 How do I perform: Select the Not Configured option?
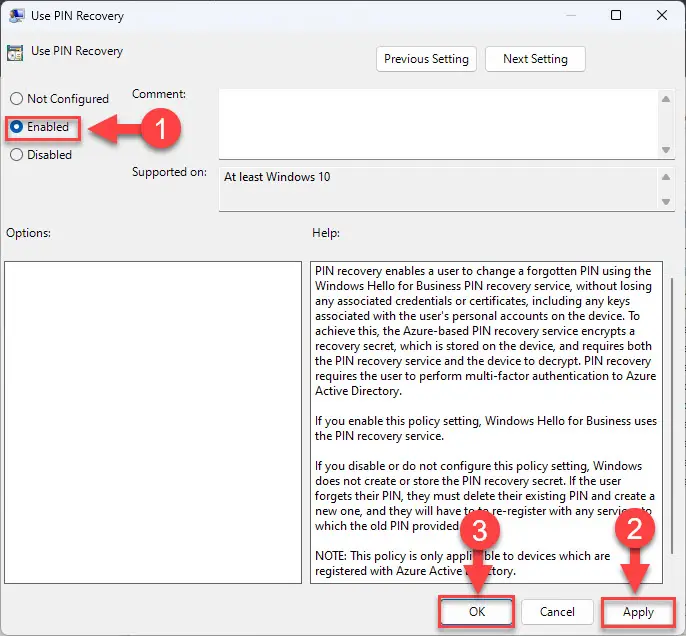17,99
